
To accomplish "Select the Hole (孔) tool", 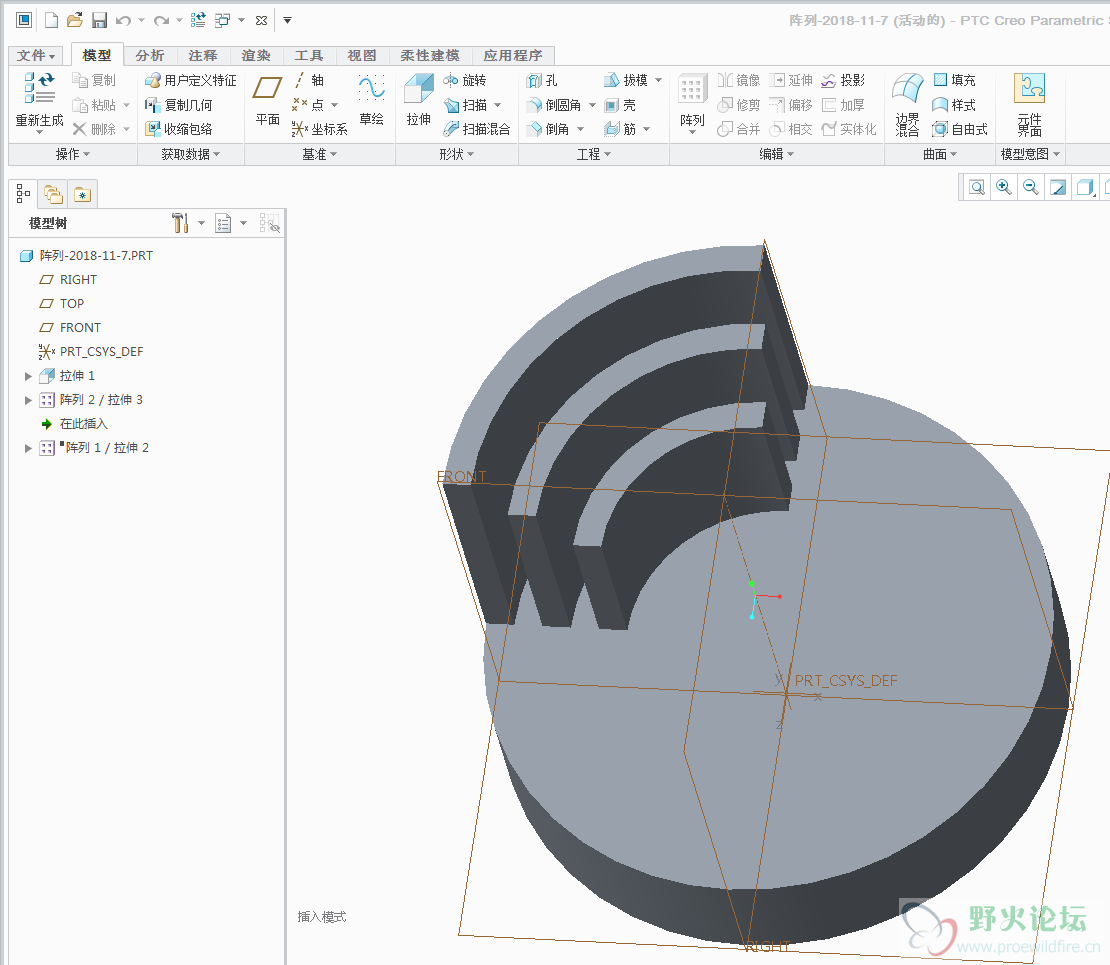I will [542, 81].
